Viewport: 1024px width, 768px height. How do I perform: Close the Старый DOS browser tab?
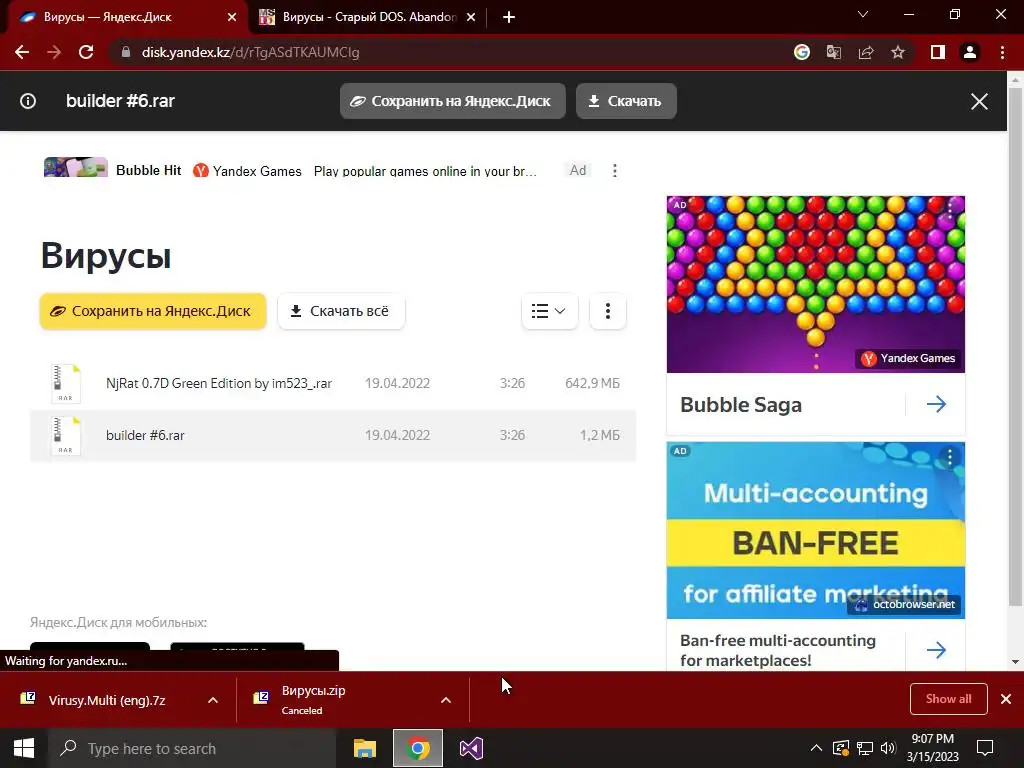pos(471,17)
